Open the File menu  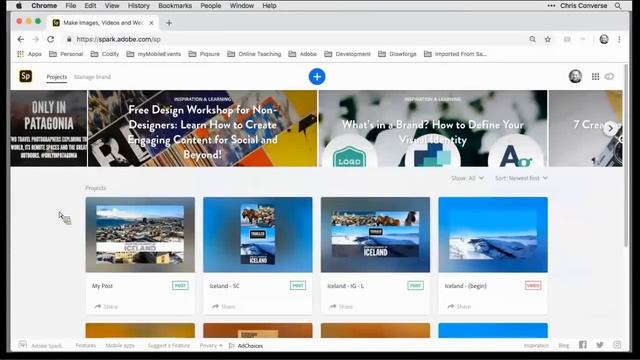pos(71,6)
